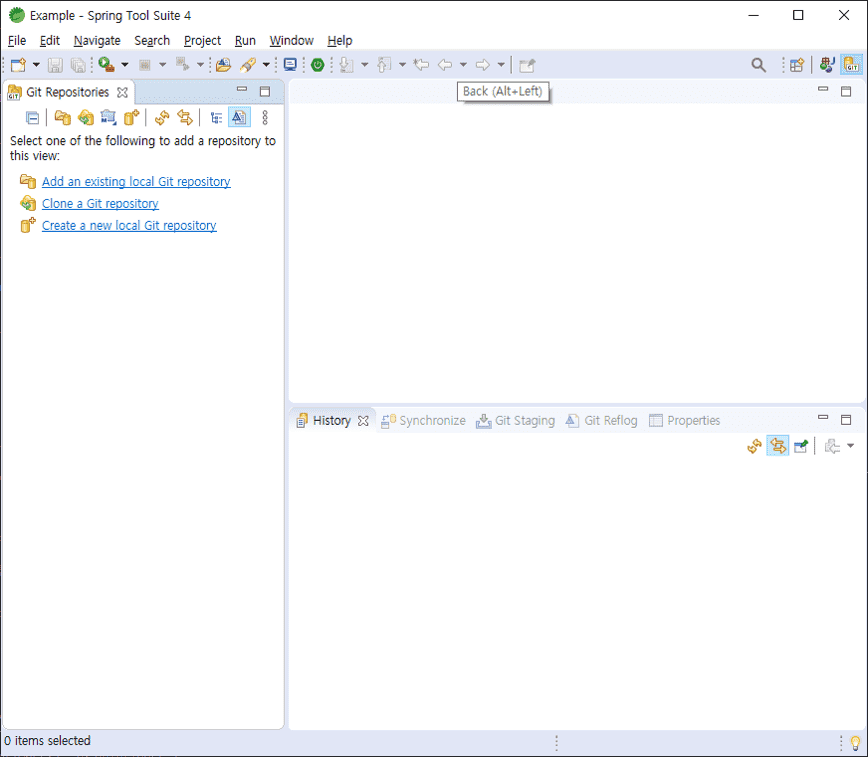This screenshot has height=757, width=868.
Task: Collapse all in Git Repositories toolbar
Action: 33,118
